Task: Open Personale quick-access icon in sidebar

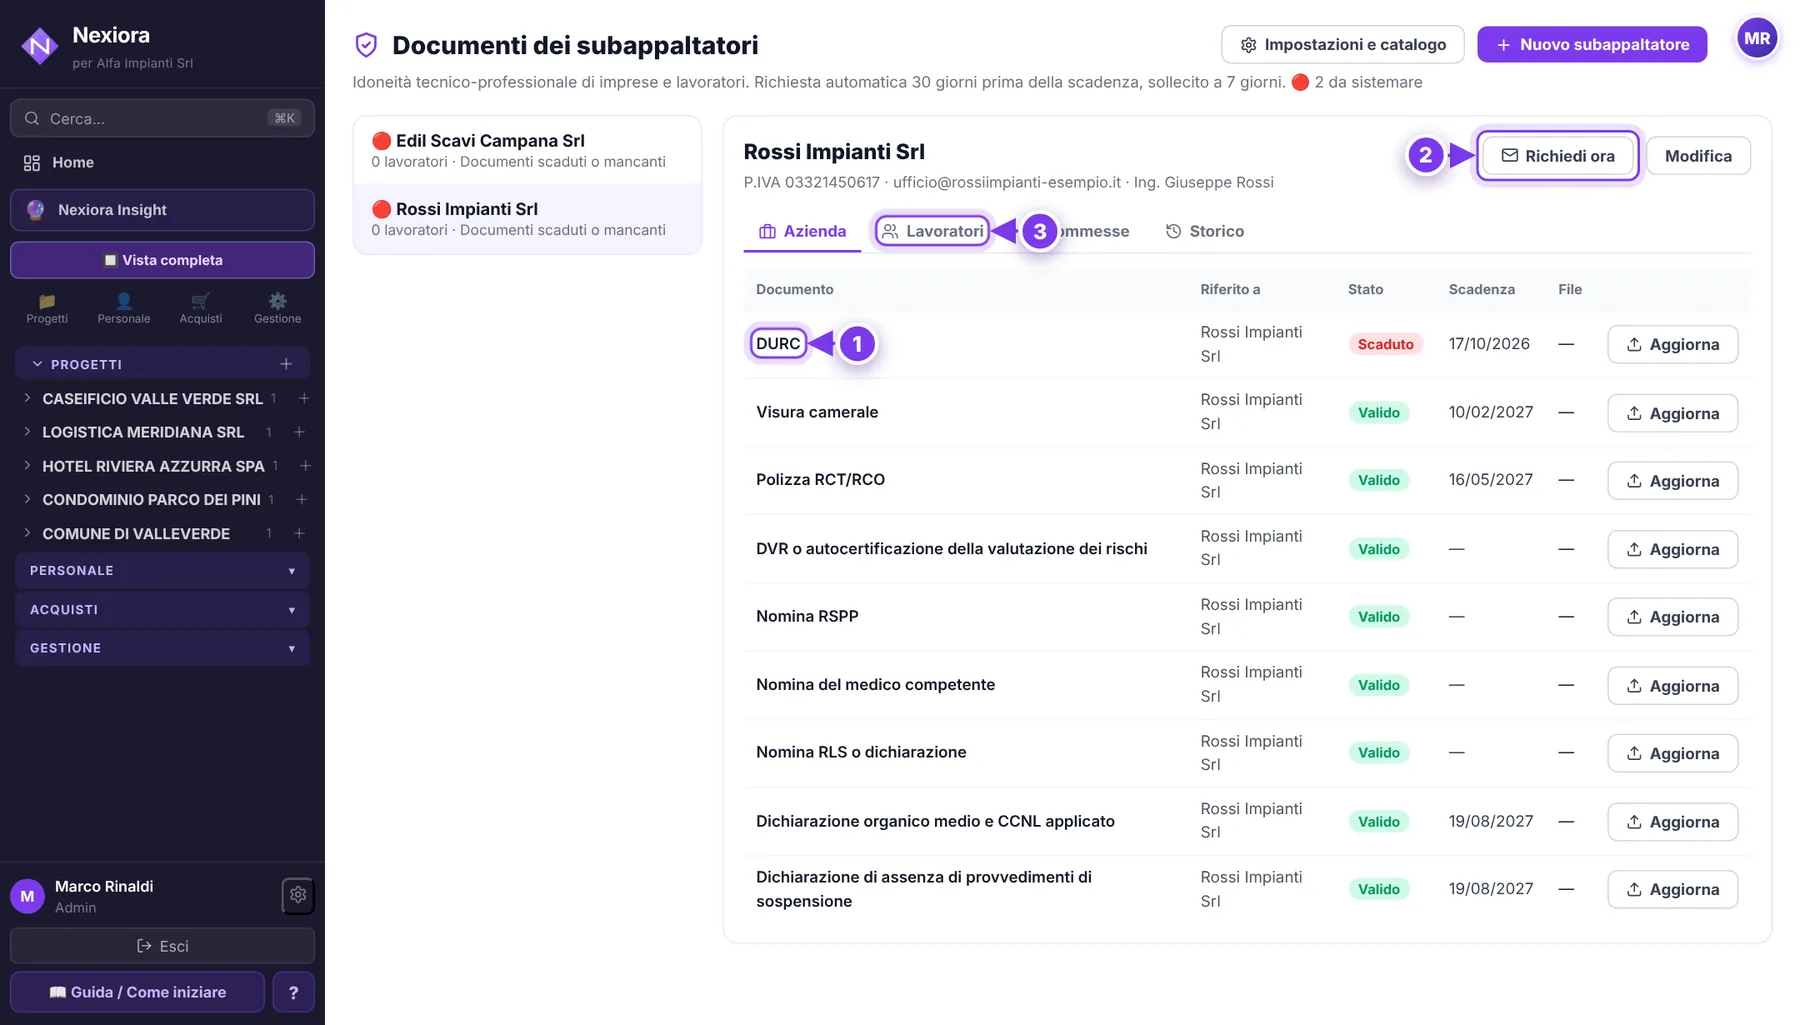Action: tap(124, 308)
